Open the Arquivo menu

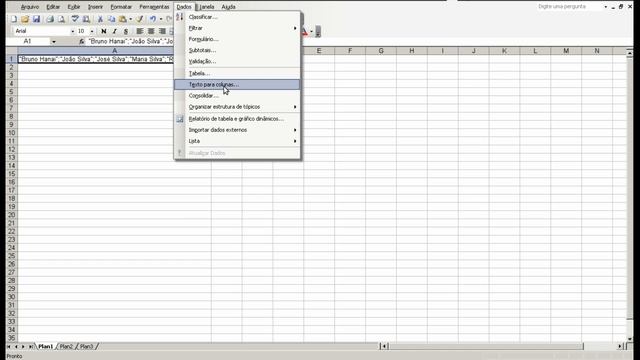point(30,7)
